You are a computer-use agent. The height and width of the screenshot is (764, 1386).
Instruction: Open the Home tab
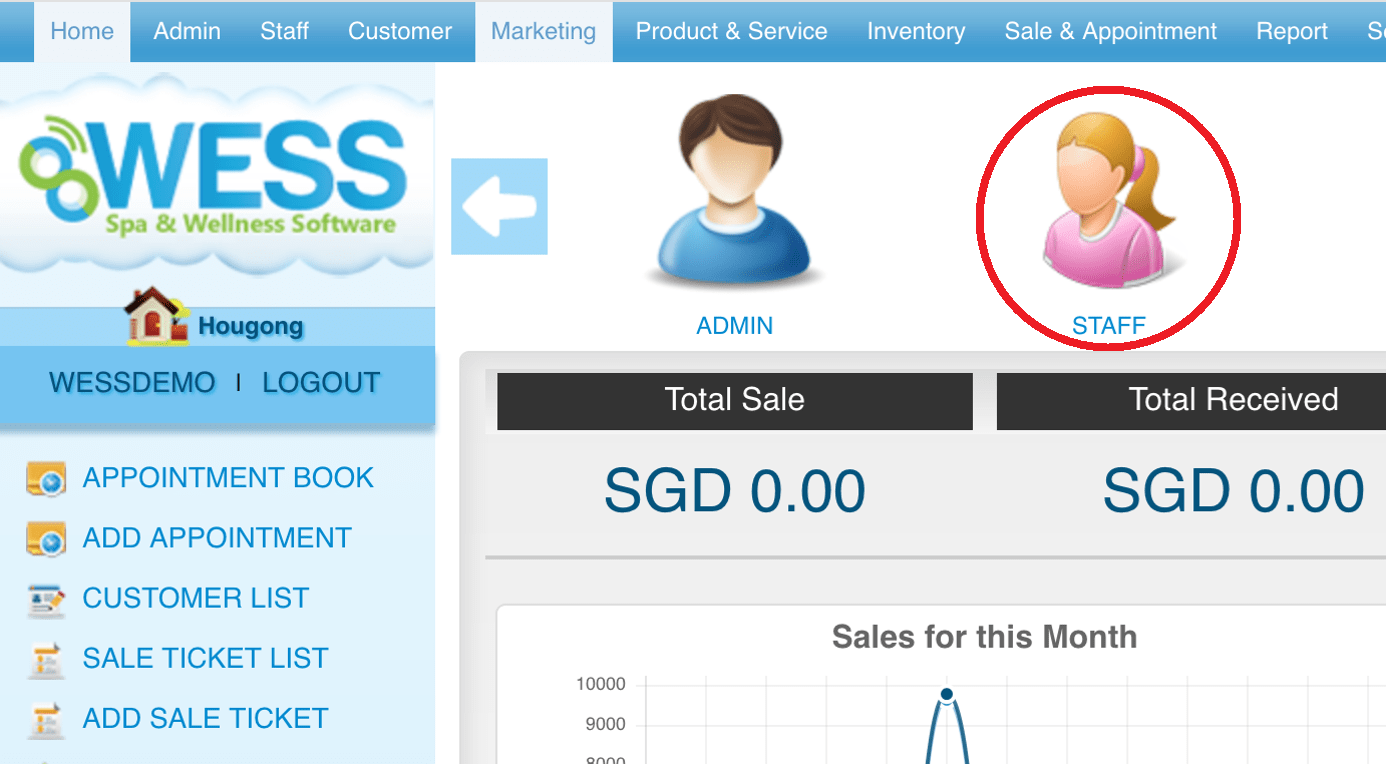point(82,31)
